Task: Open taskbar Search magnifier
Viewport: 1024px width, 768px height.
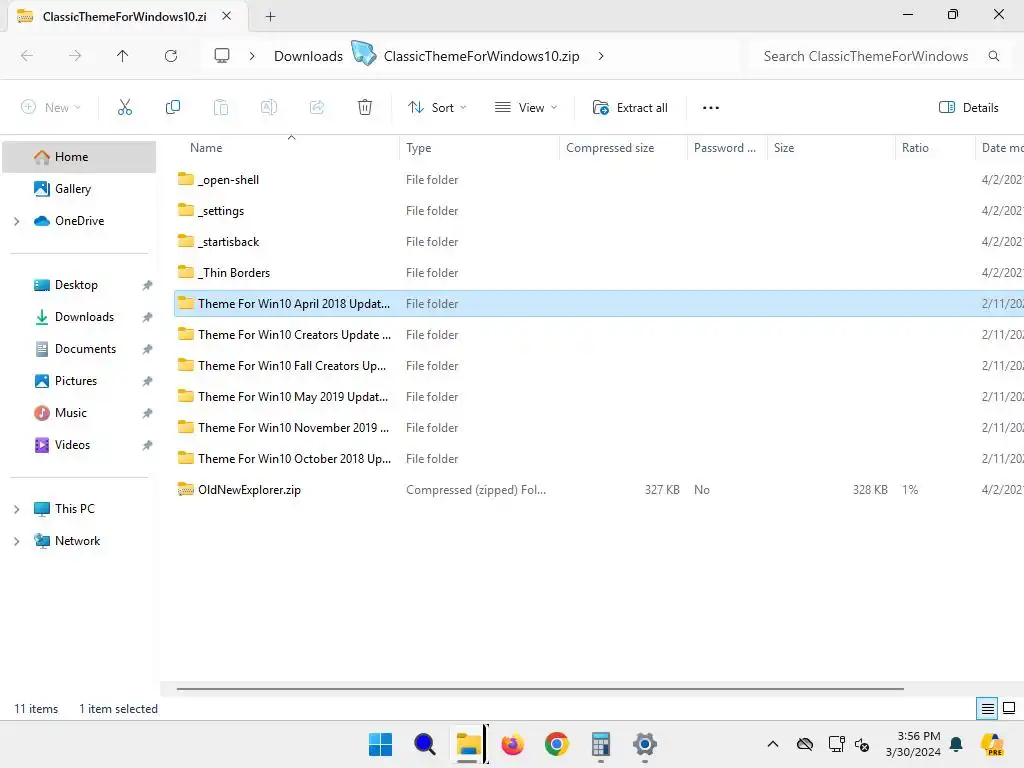Action: tap(424, 744)
